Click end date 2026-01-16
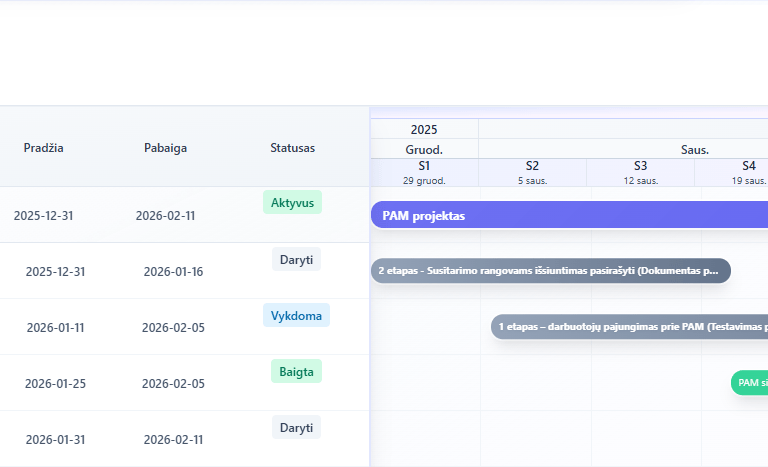 173,271
